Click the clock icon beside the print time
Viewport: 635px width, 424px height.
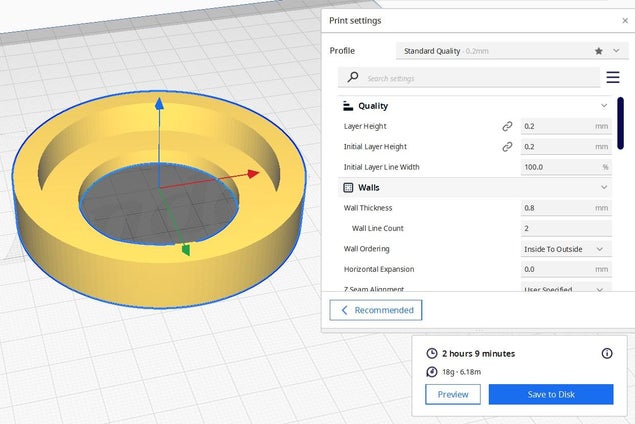pos(432,353)
